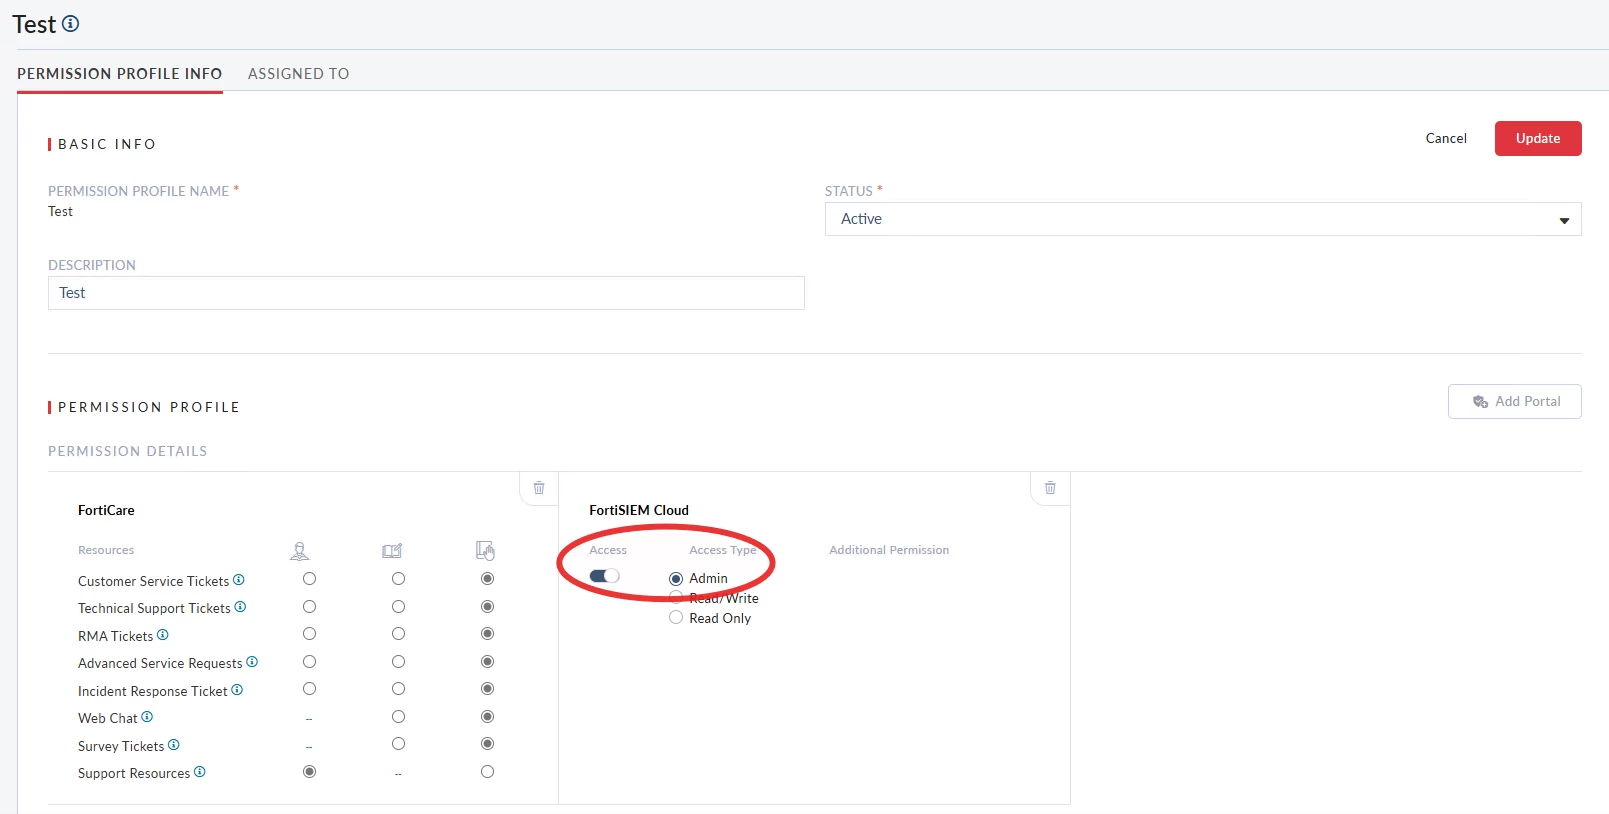Click the Add Portal button
This screenshot has width=1609, height=814.
1515,402
